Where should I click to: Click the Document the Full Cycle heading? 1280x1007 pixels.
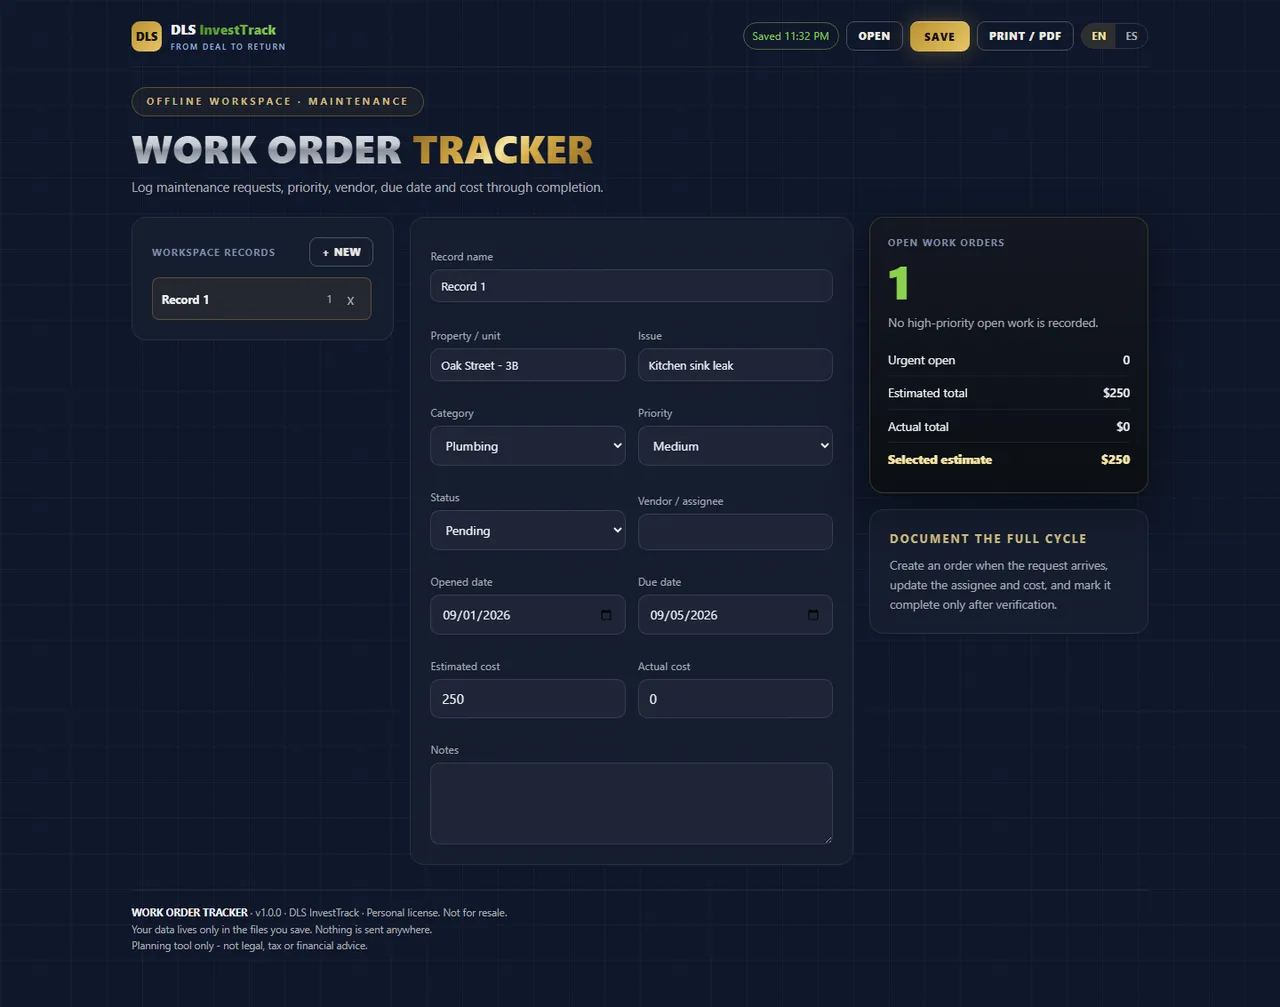[988, 538]
